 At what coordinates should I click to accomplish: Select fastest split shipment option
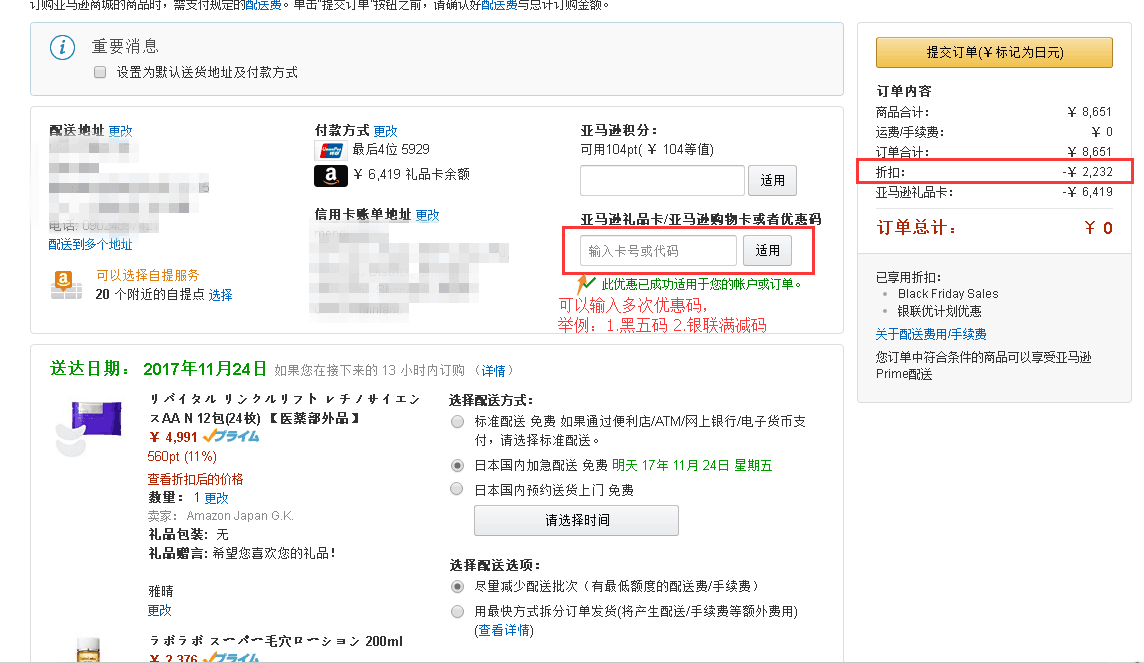pos(457,611)
